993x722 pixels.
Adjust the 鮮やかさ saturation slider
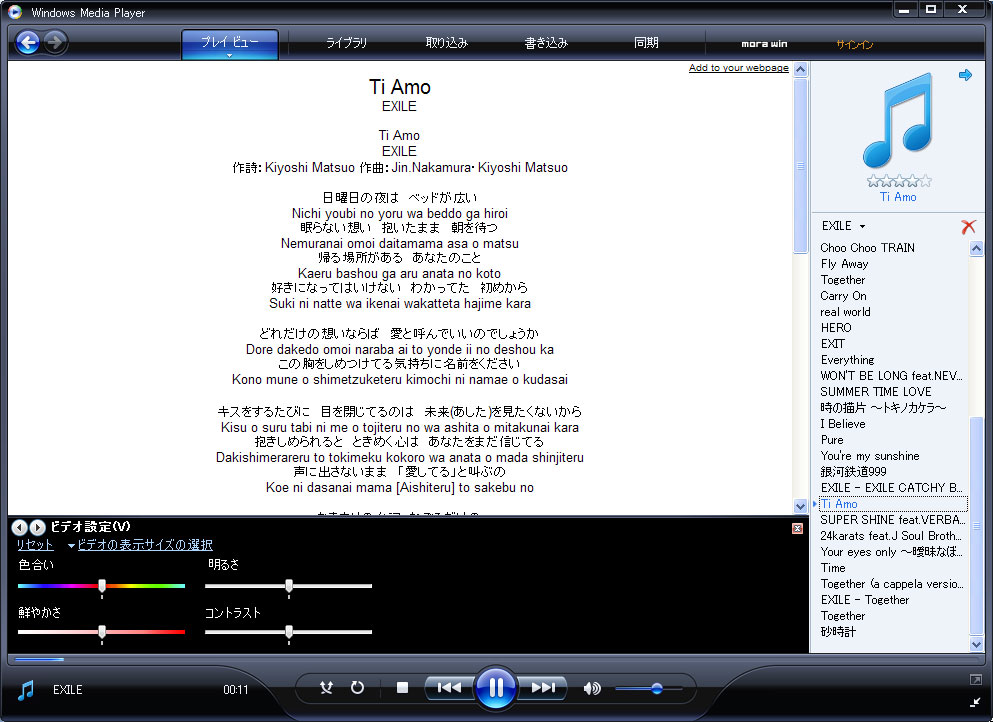pyautogui.click(x=101, y=632)
